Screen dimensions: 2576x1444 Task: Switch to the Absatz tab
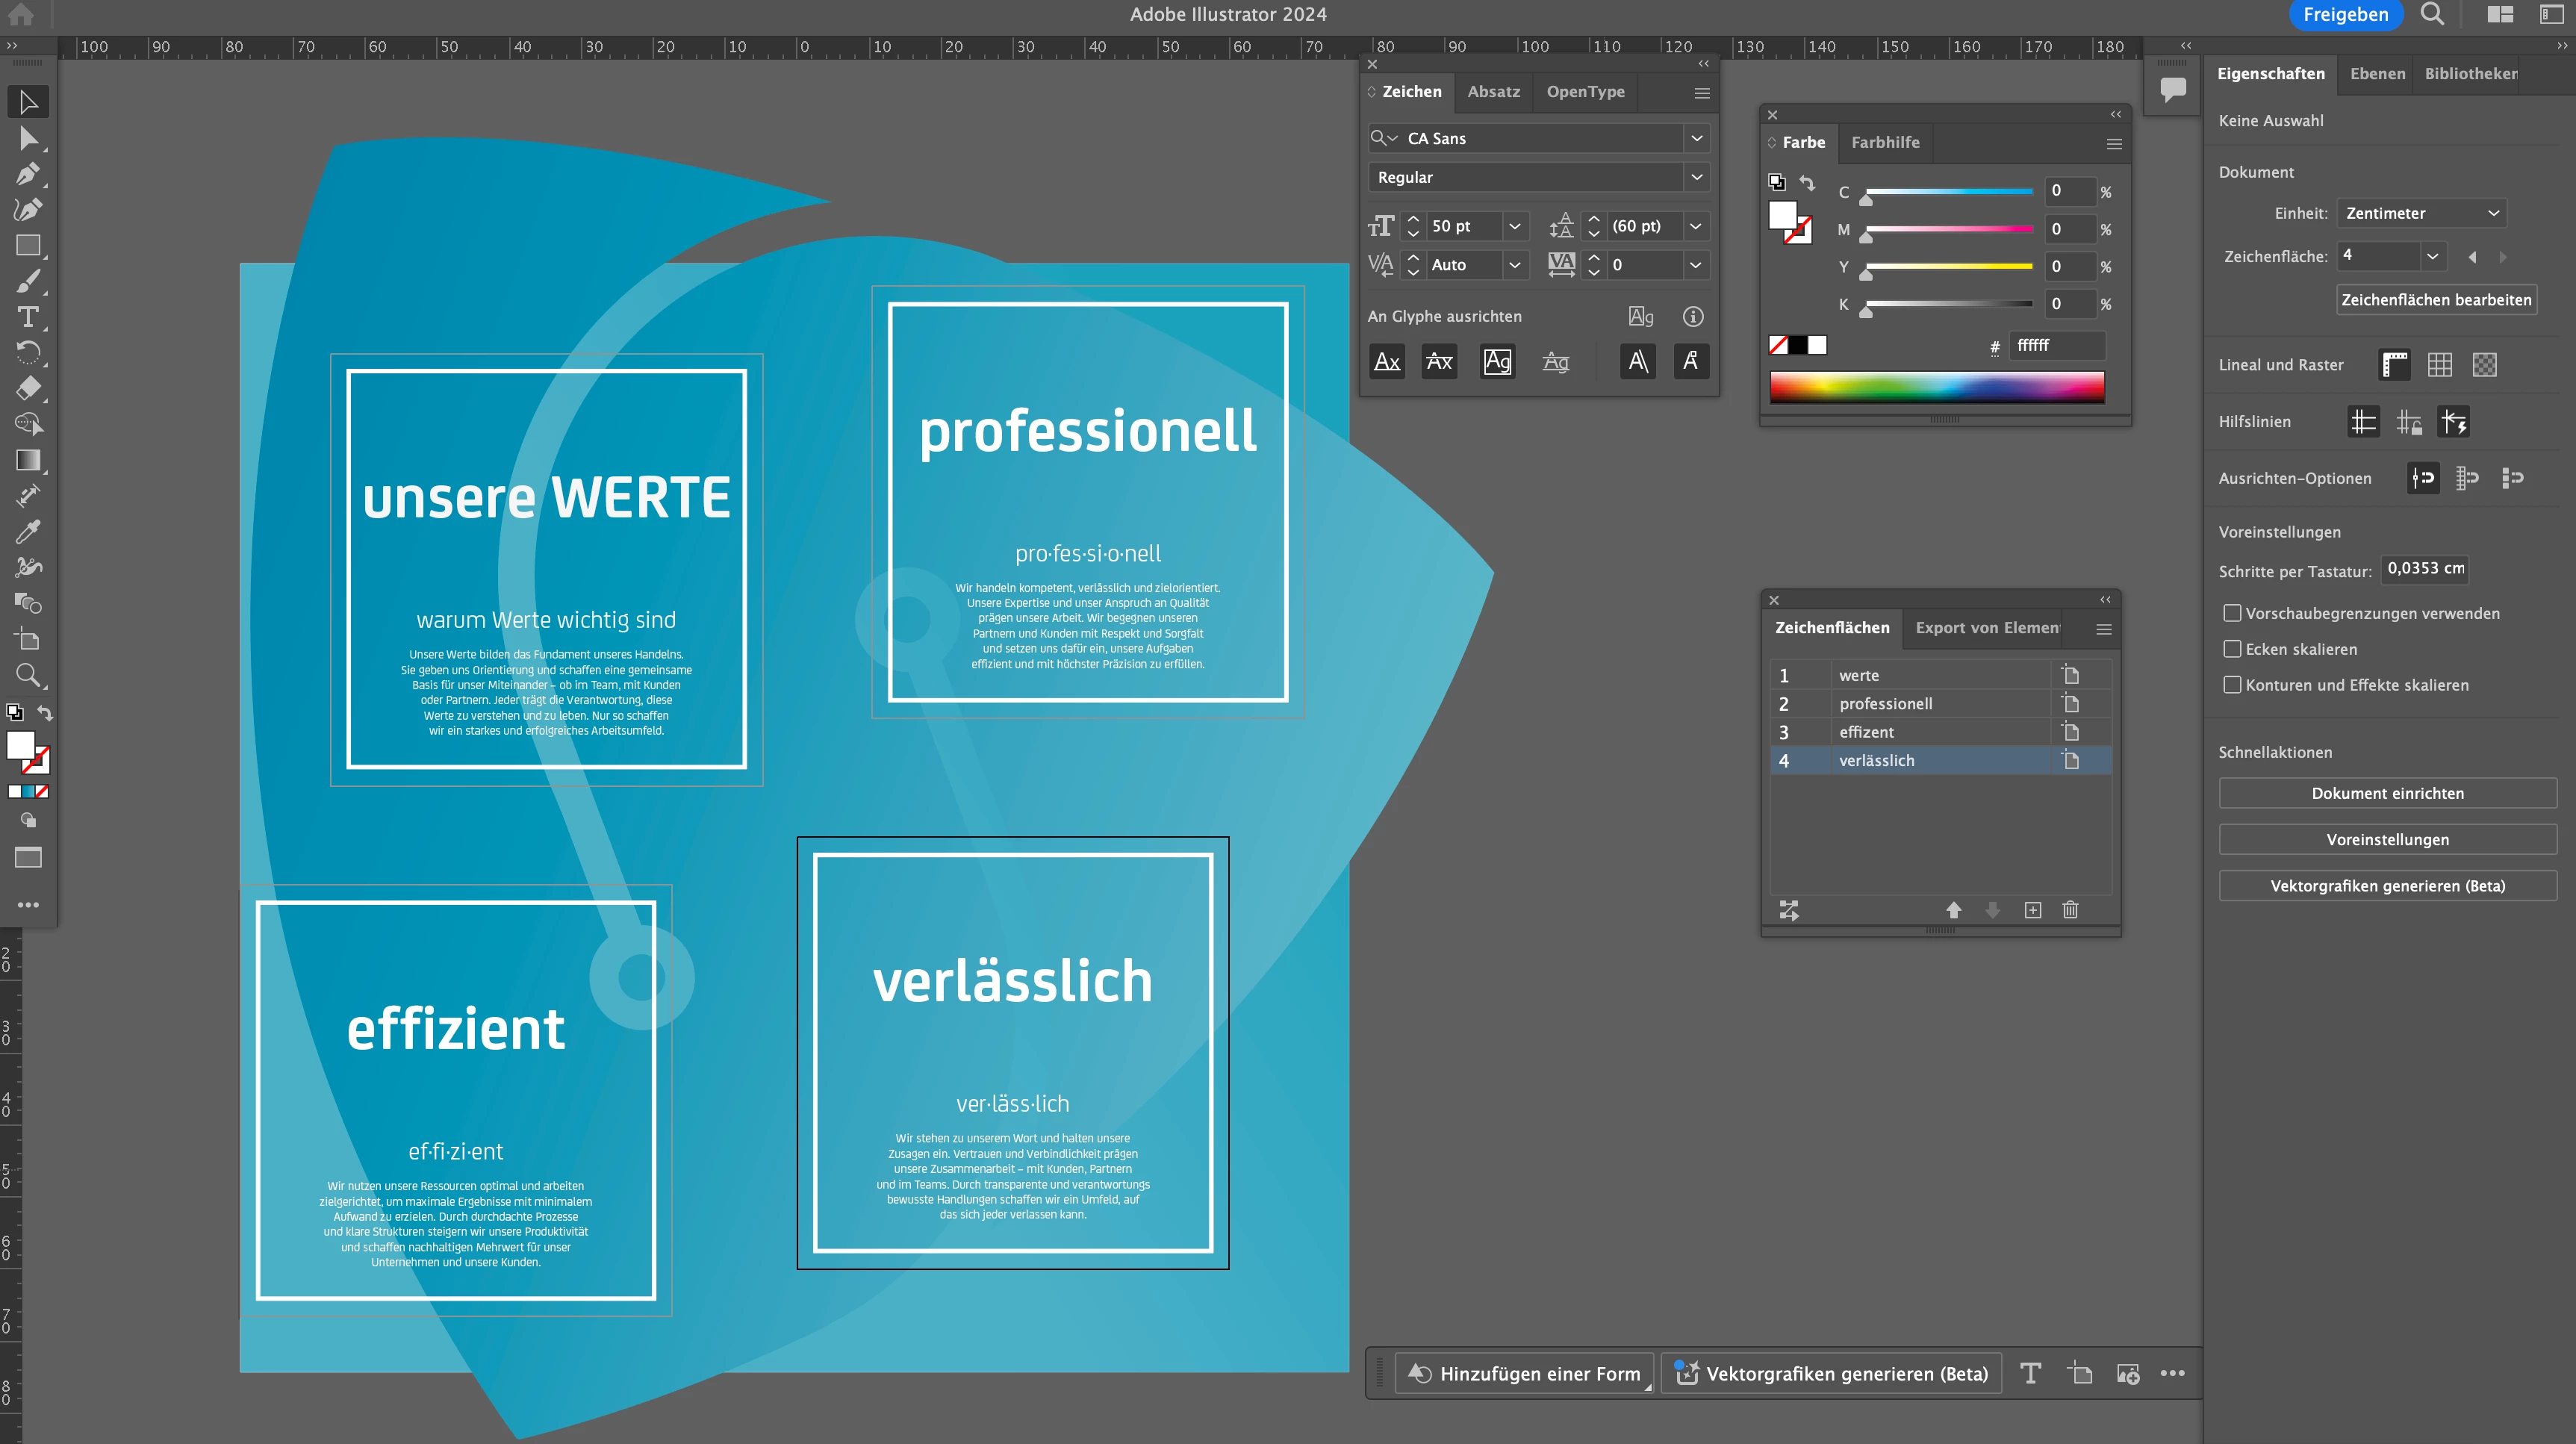pyautogui.click(x=1493, y=91)
